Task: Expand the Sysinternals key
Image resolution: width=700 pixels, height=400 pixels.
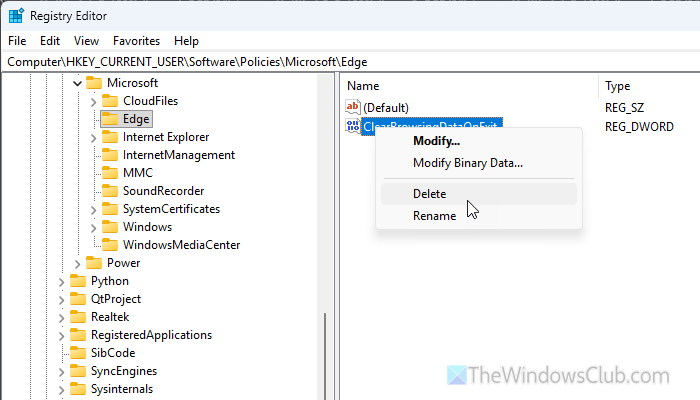Action: pos(61,390)
